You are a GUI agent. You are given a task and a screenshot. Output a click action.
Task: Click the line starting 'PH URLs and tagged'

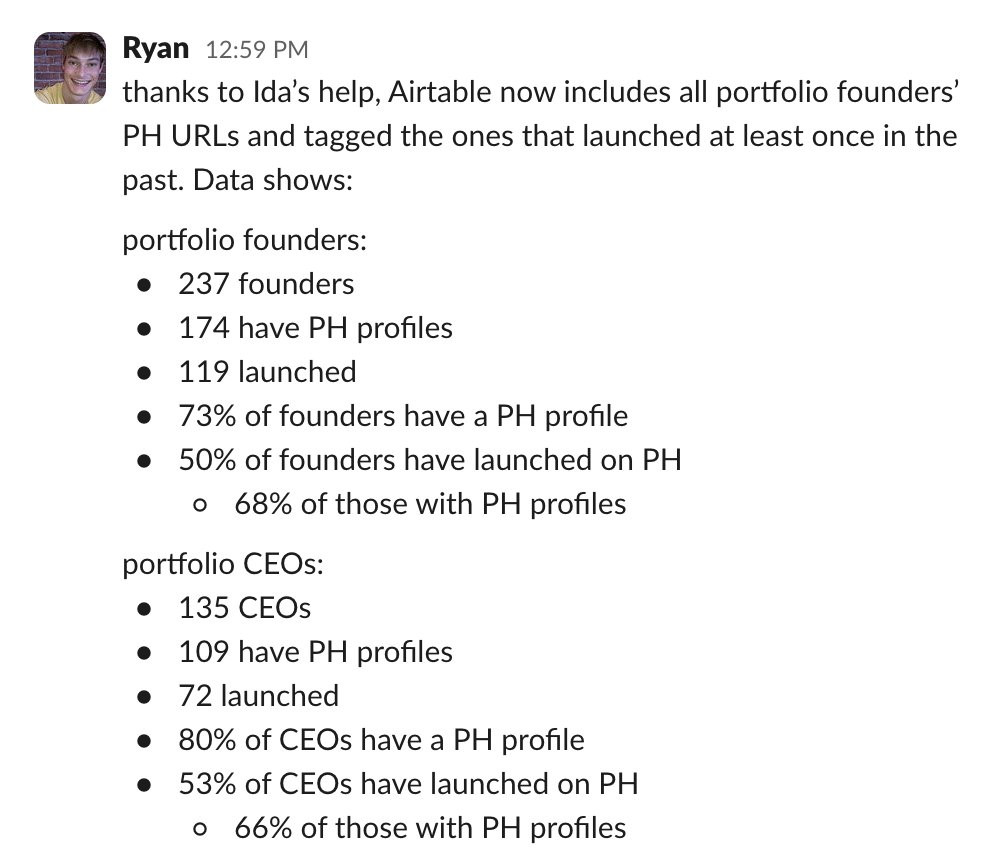point(540,136)
